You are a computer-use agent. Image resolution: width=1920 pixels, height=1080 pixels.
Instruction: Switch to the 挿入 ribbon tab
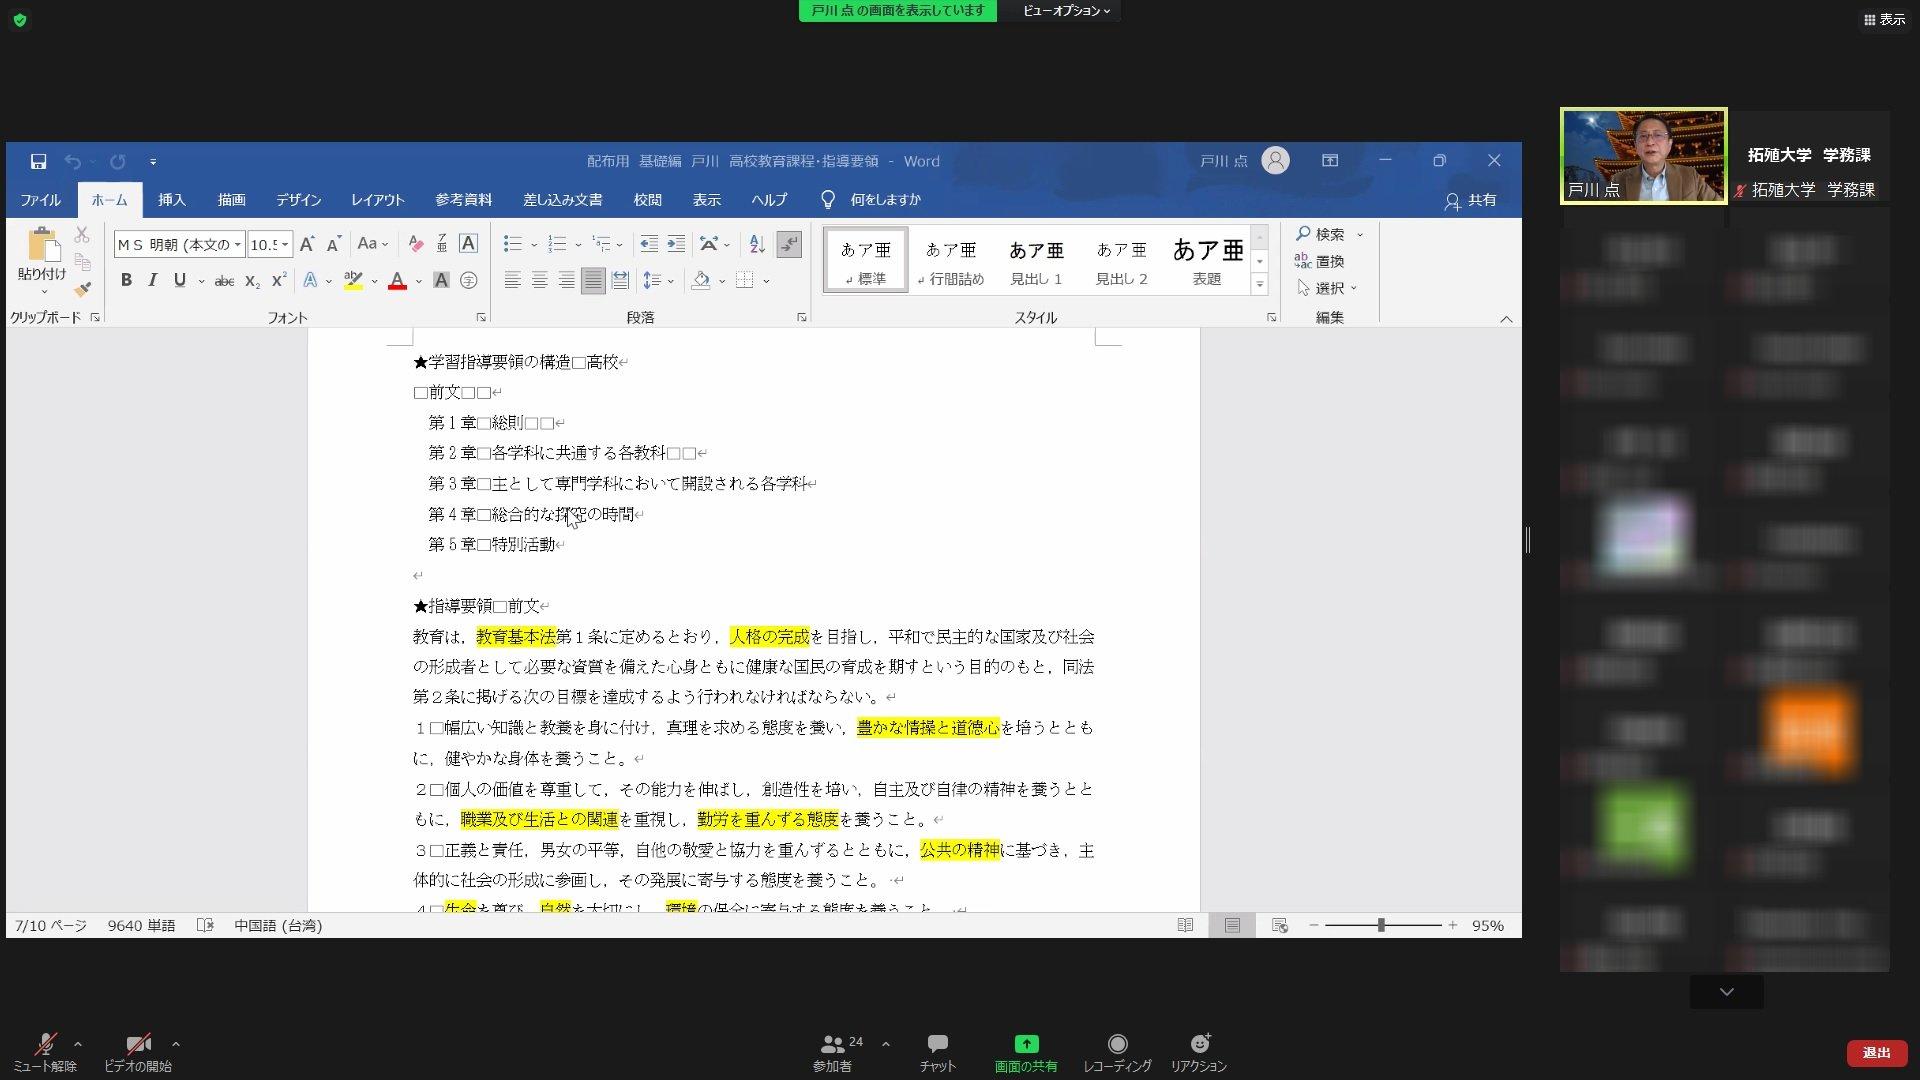click(x=172, y=200)
